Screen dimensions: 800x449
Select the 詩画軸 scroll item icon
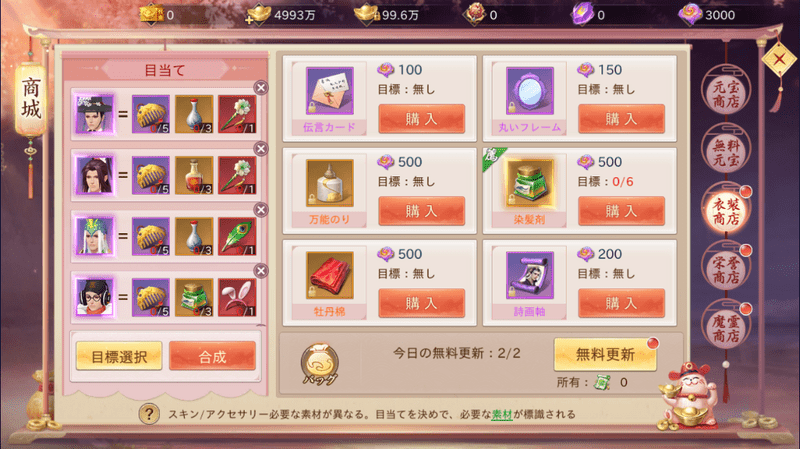tap(530, 276)
